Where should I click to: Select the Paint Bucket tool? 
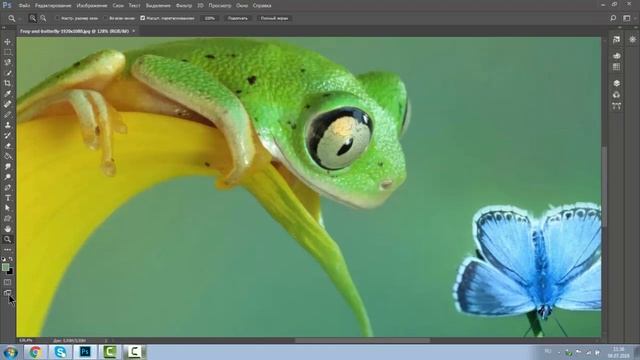point(7,156)
